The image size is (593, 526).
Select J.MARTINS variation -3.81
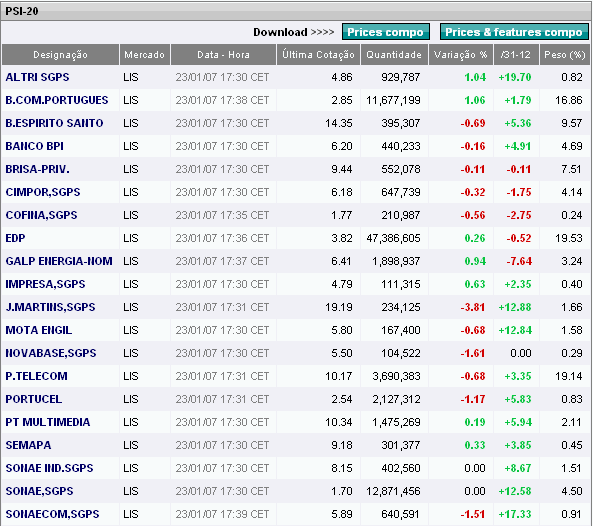(x=473, y=307)
